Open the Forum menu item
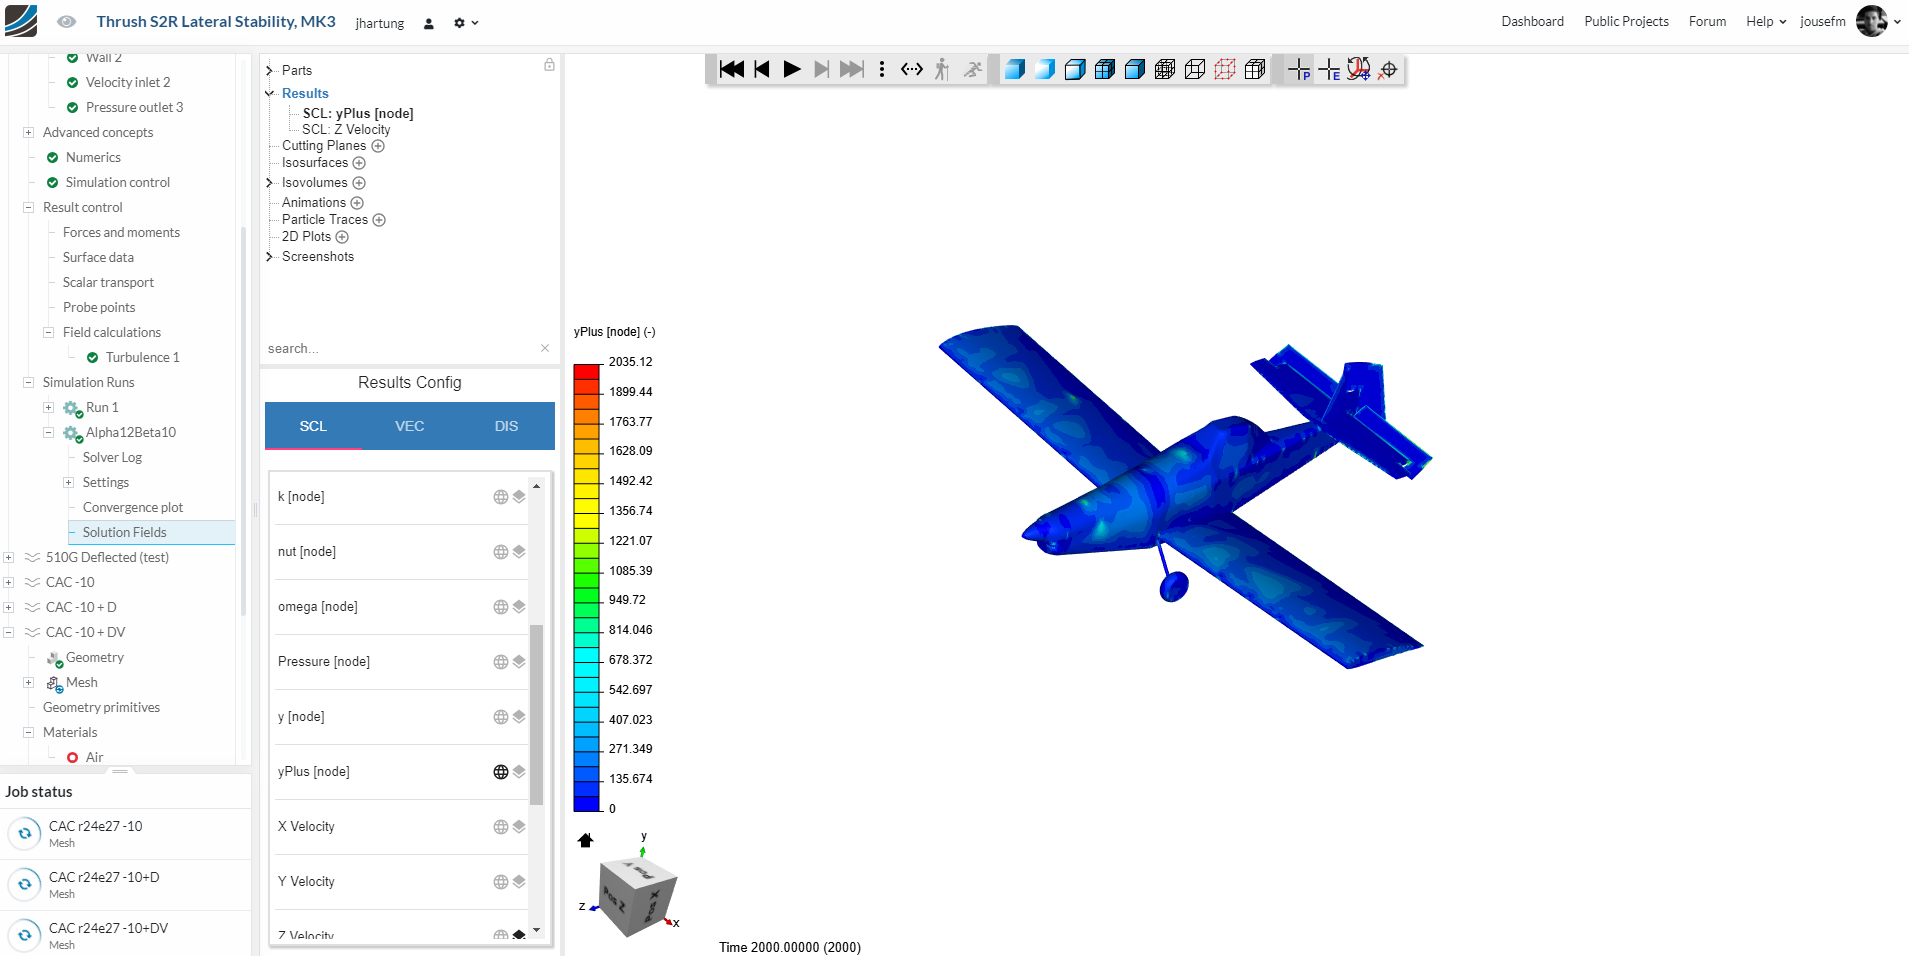The height and width of the screenshot is (956, 1909). click(x=1707, y=22)
